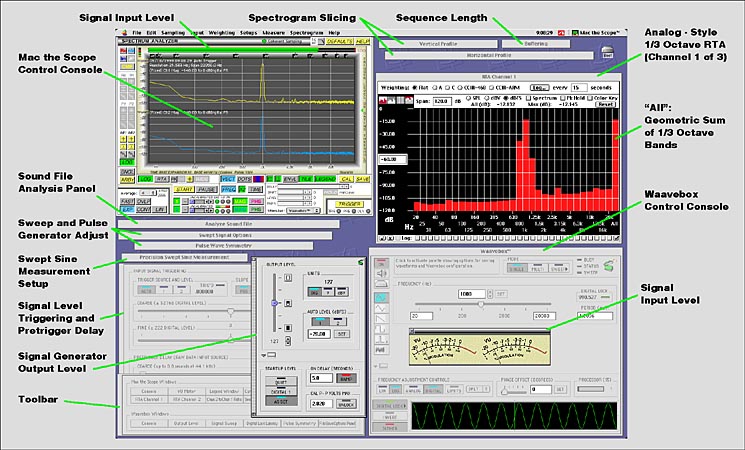
Task: Click the green S logo in Waavebox
Action: [x=610, y=266]
